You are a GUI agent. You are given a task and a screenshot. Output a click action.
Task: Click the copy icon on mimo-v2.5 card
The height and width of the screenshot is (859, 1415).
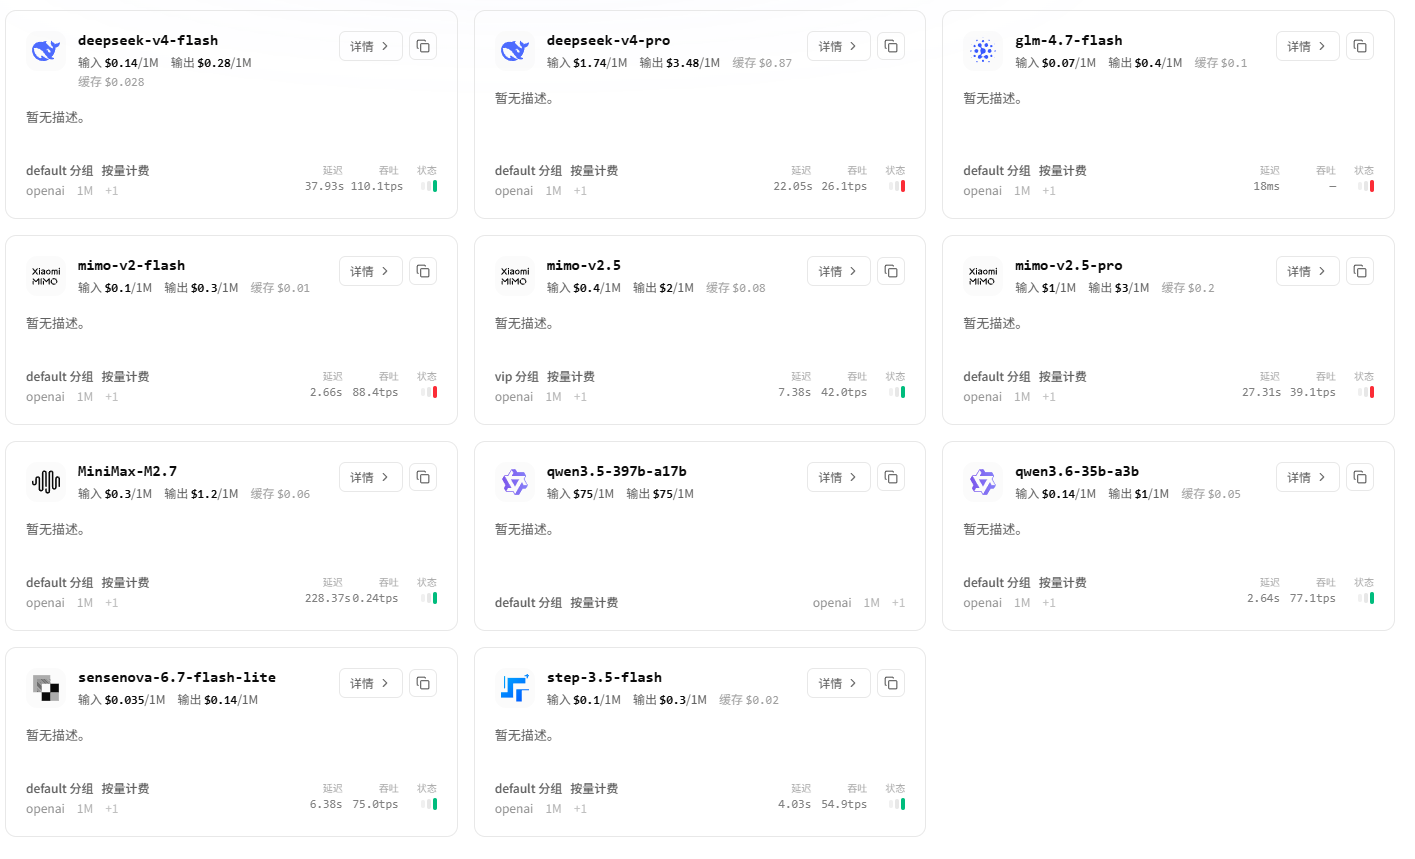[x=891, y=271]
